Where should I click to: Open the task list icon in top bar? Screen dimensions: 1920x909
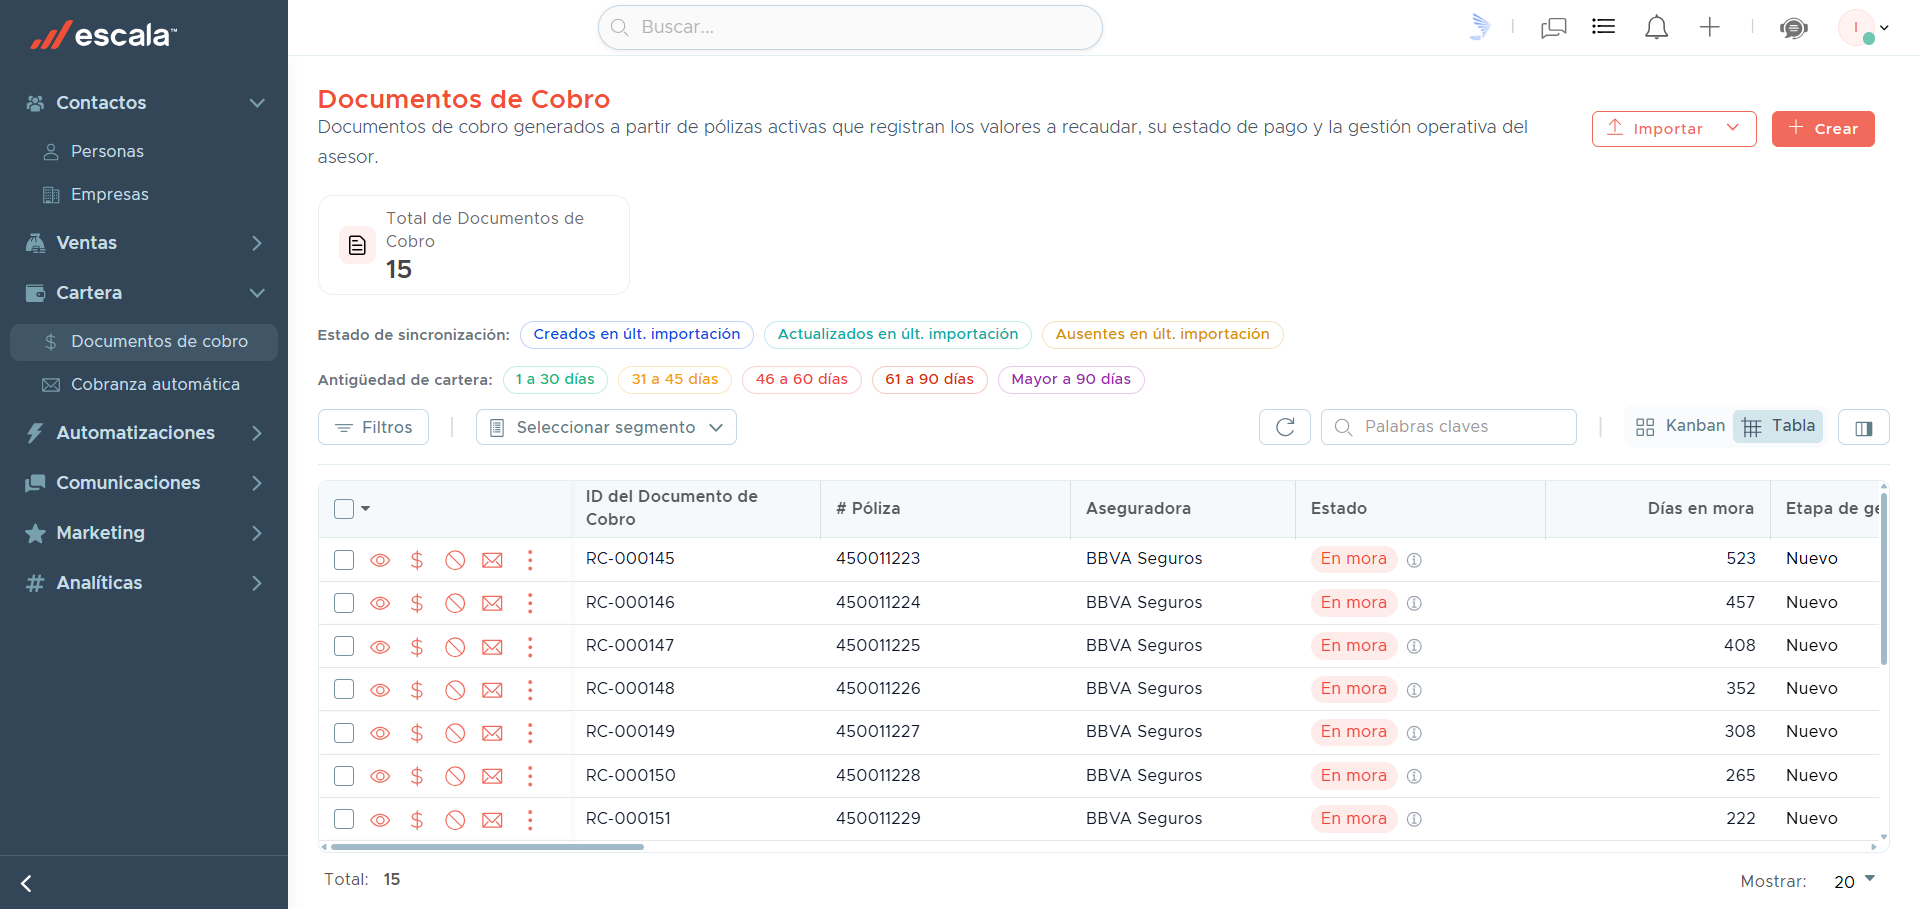(x=1604, y=27)
